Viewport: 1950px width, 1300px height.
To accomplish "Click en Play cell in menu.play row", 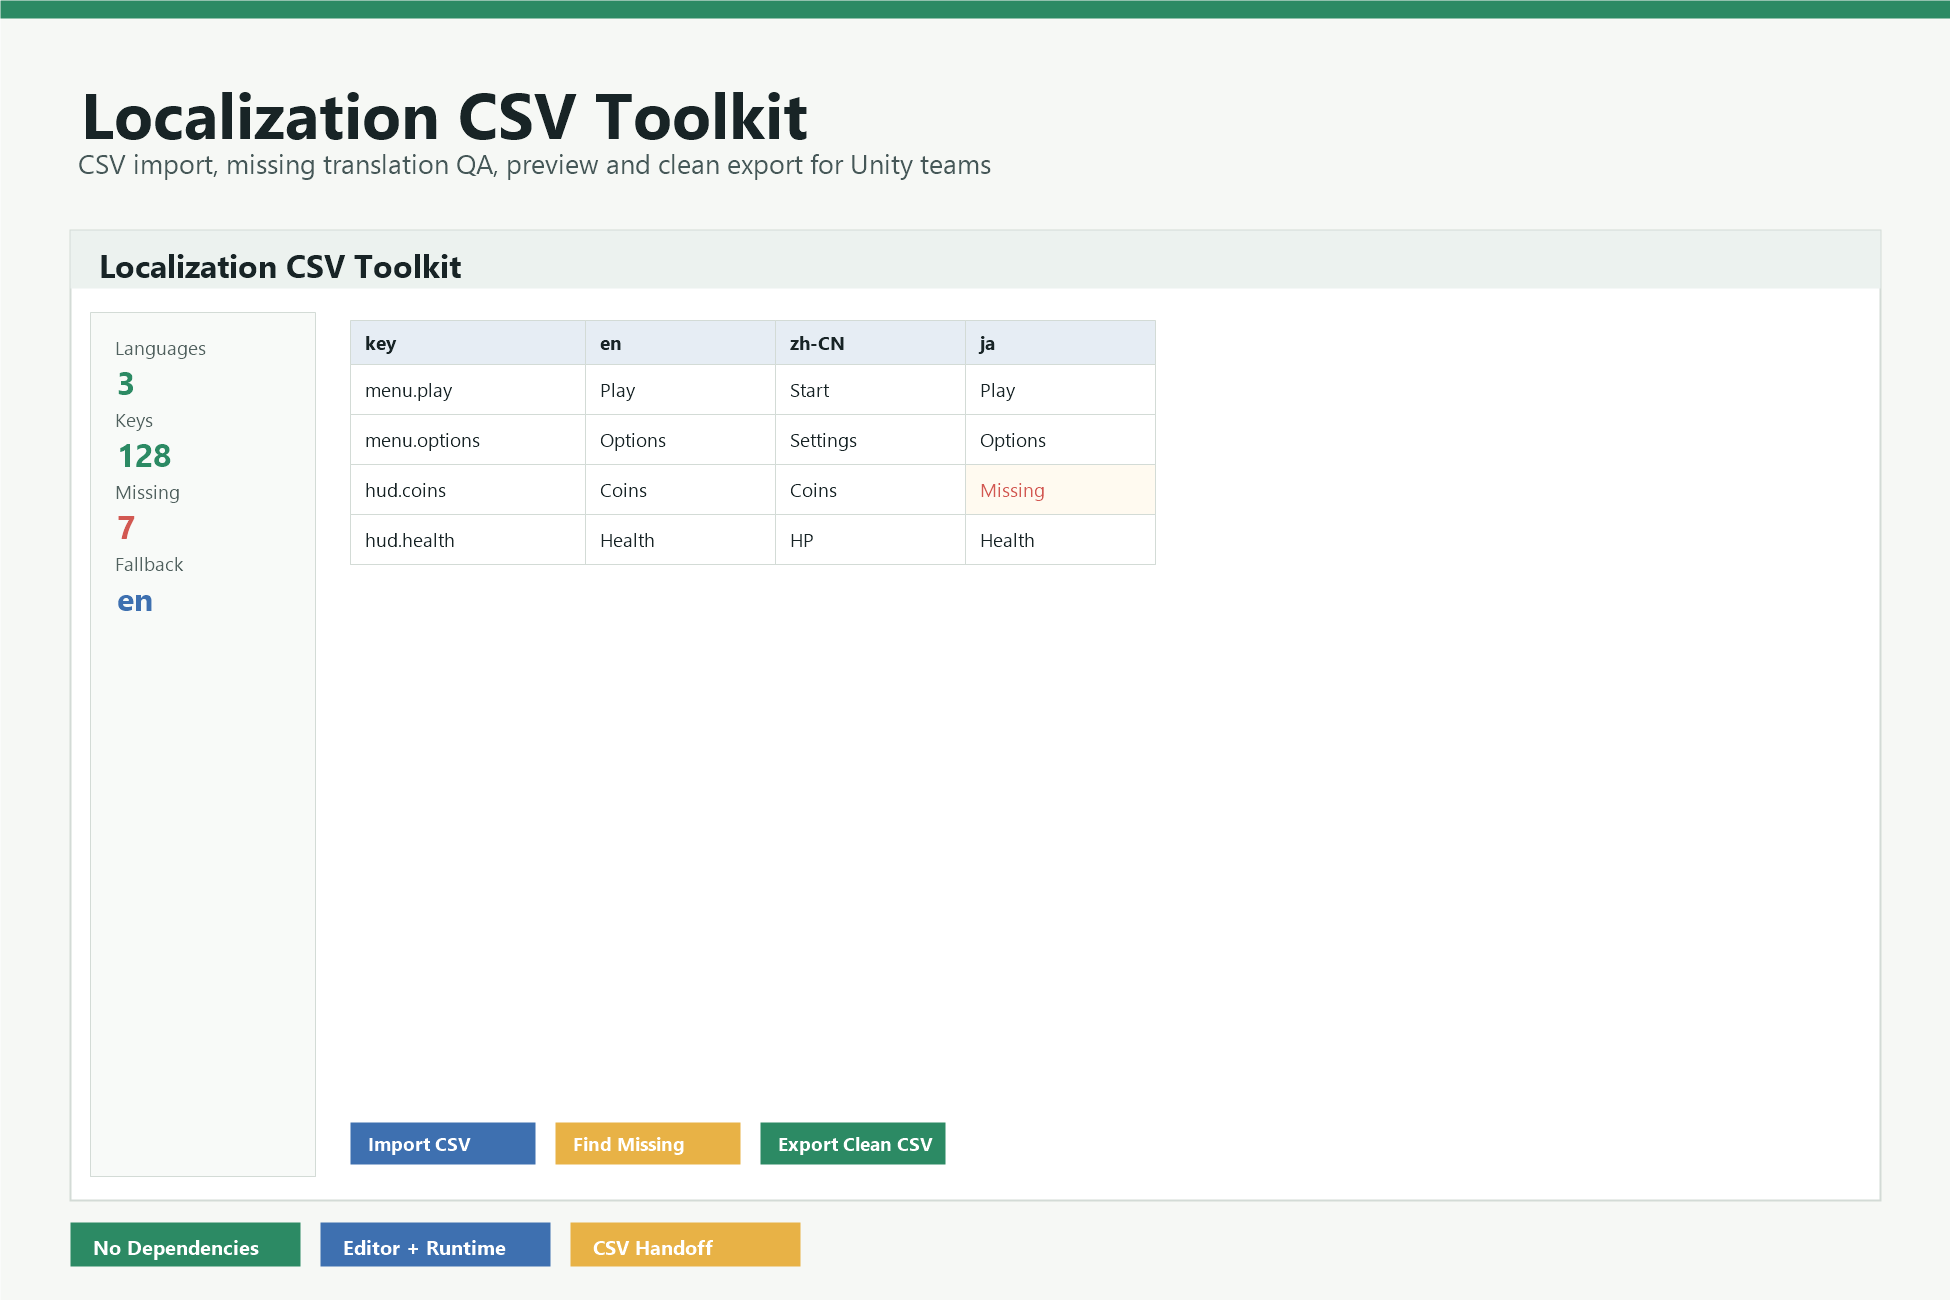I will point(680,390).
